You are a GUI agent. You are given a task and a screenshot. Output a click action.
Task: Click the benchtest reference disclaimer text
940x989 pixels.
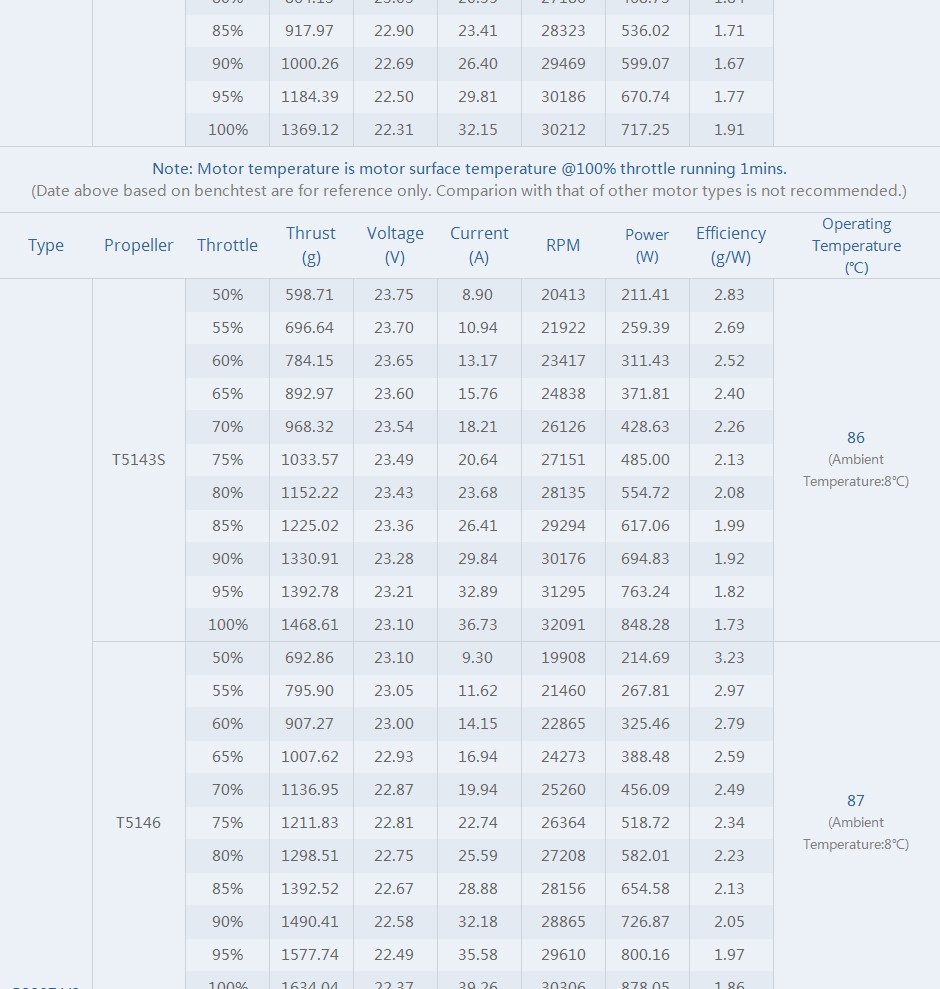pos(469,191)
